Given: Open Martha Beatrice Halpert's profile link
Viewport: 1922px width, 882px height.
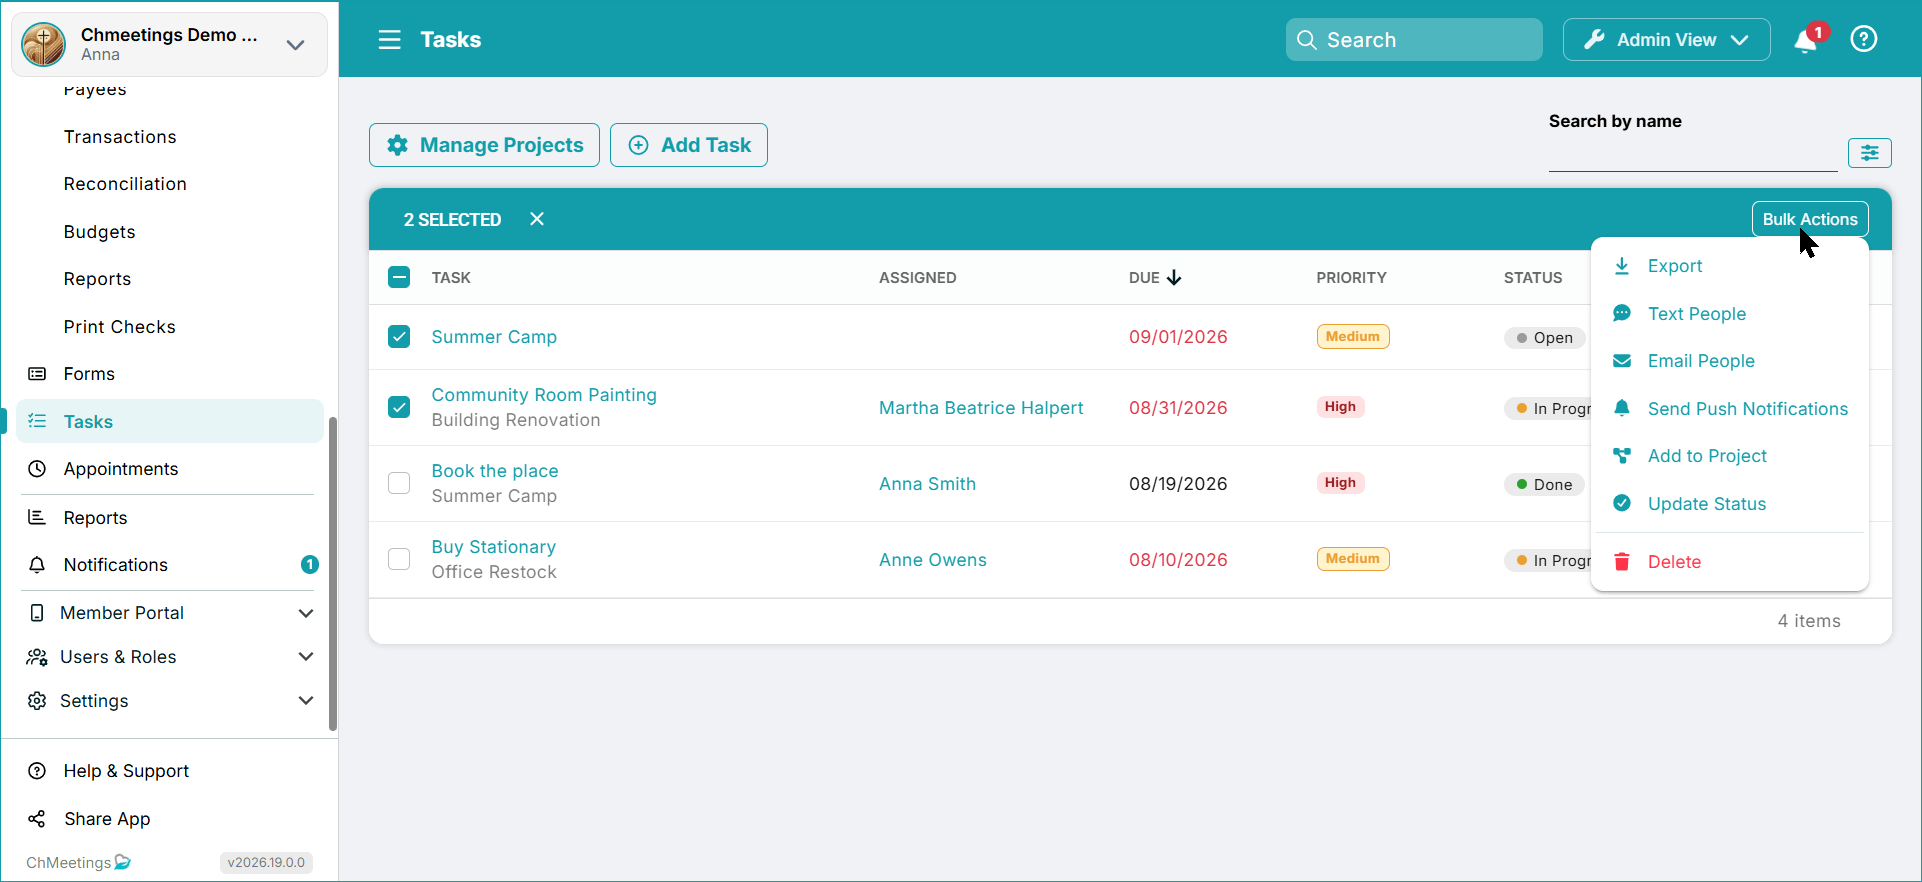Looking at the screenshot, I should [x=981, y=408].
